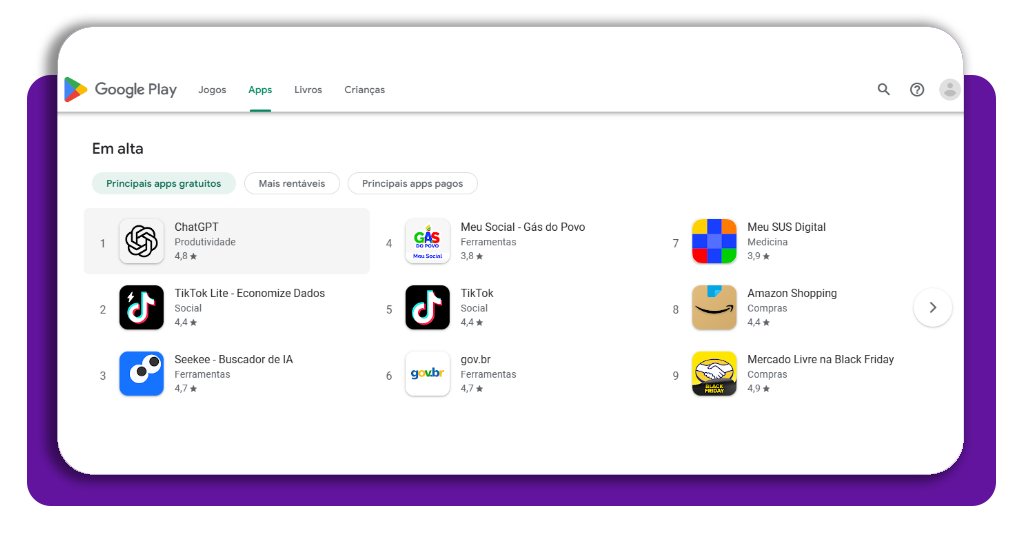The image size is (1024, 536).
Task: Open Meu Social - Gás do Povo title
Action: point(523,227)
